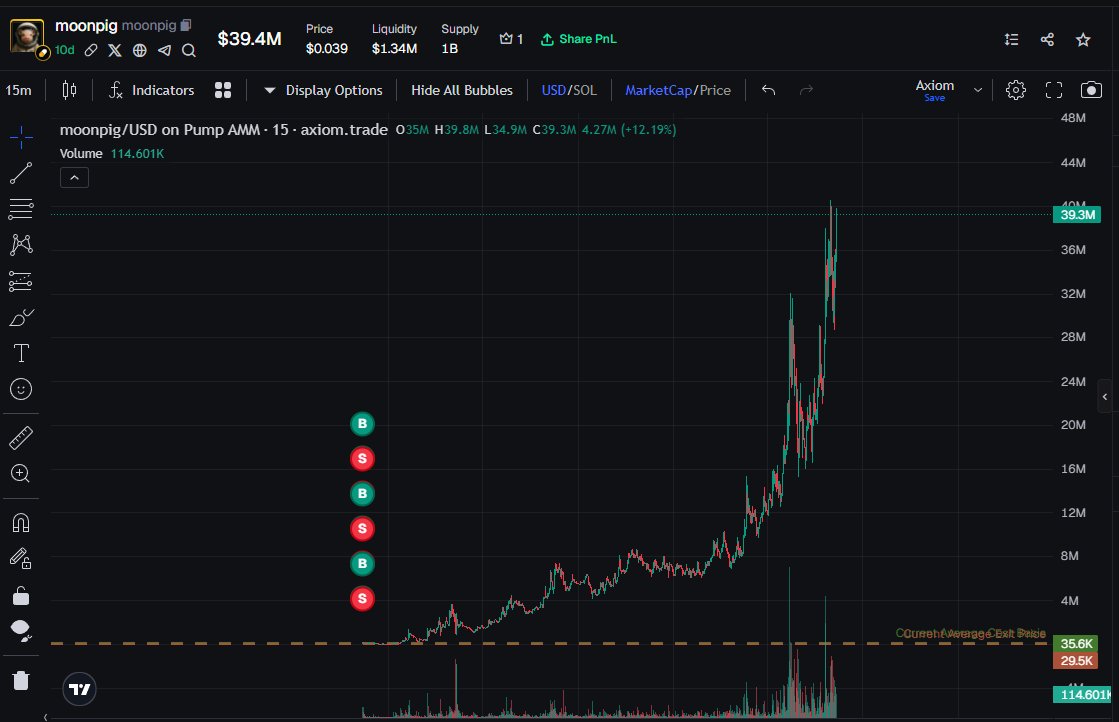The height and width of the screenshot is (722, 1119).
Task: Activate the zoom in tool
Action: pyautogui.click(x=21, y=474)
